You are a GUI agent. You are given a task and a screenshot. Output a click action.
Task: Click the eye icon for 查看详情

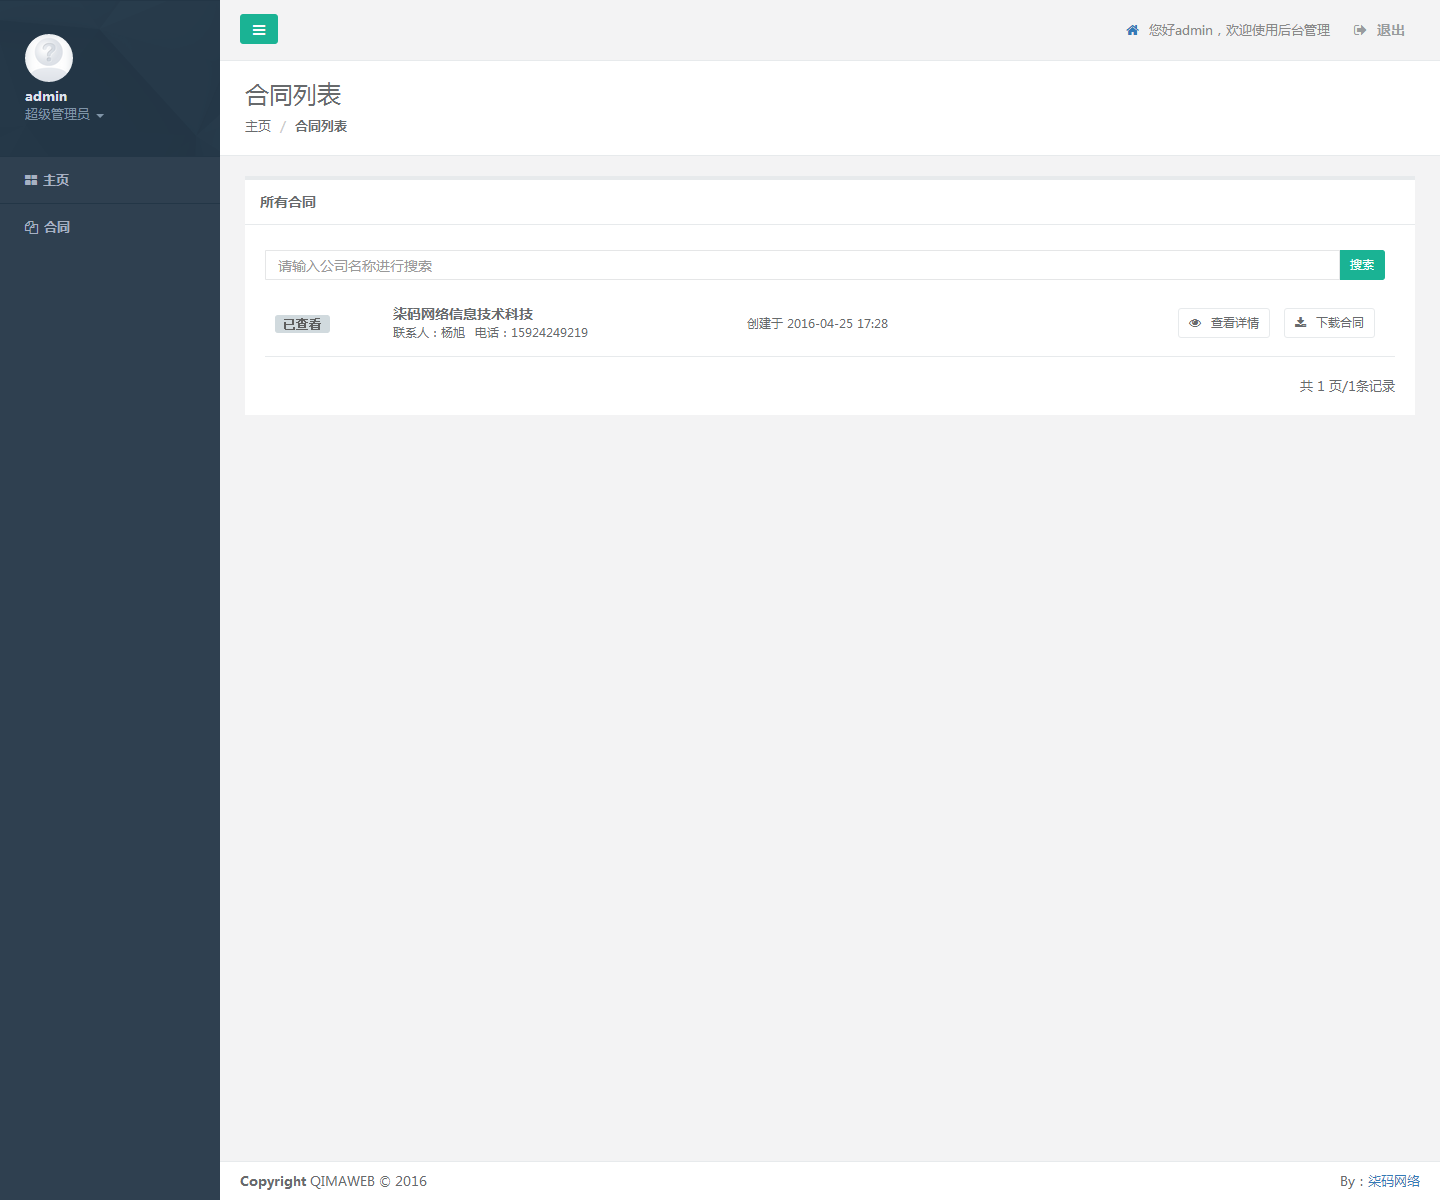[x=1195, y=323]
